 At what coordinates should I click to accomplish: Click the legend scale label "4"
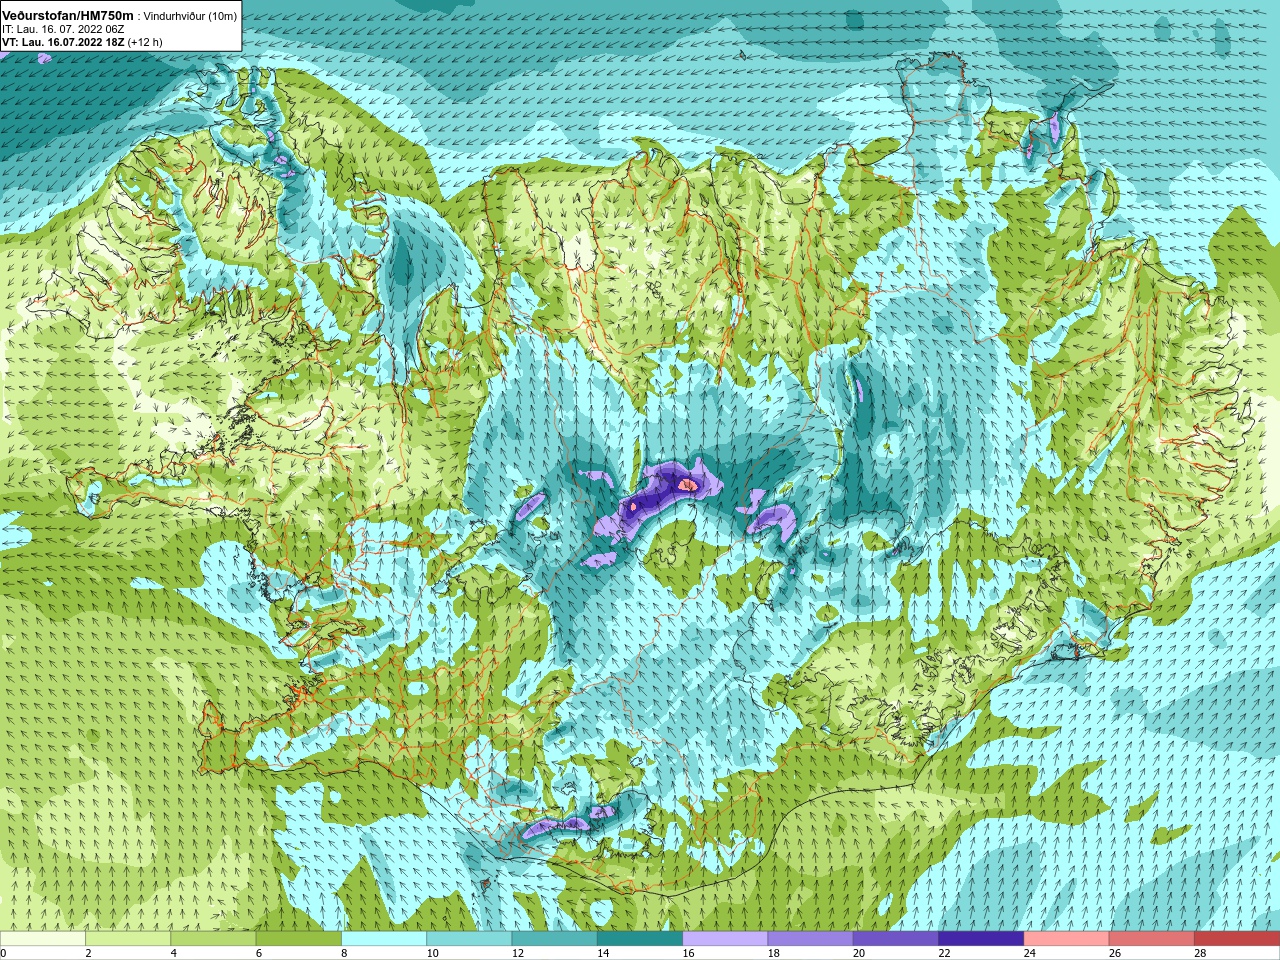173,953
